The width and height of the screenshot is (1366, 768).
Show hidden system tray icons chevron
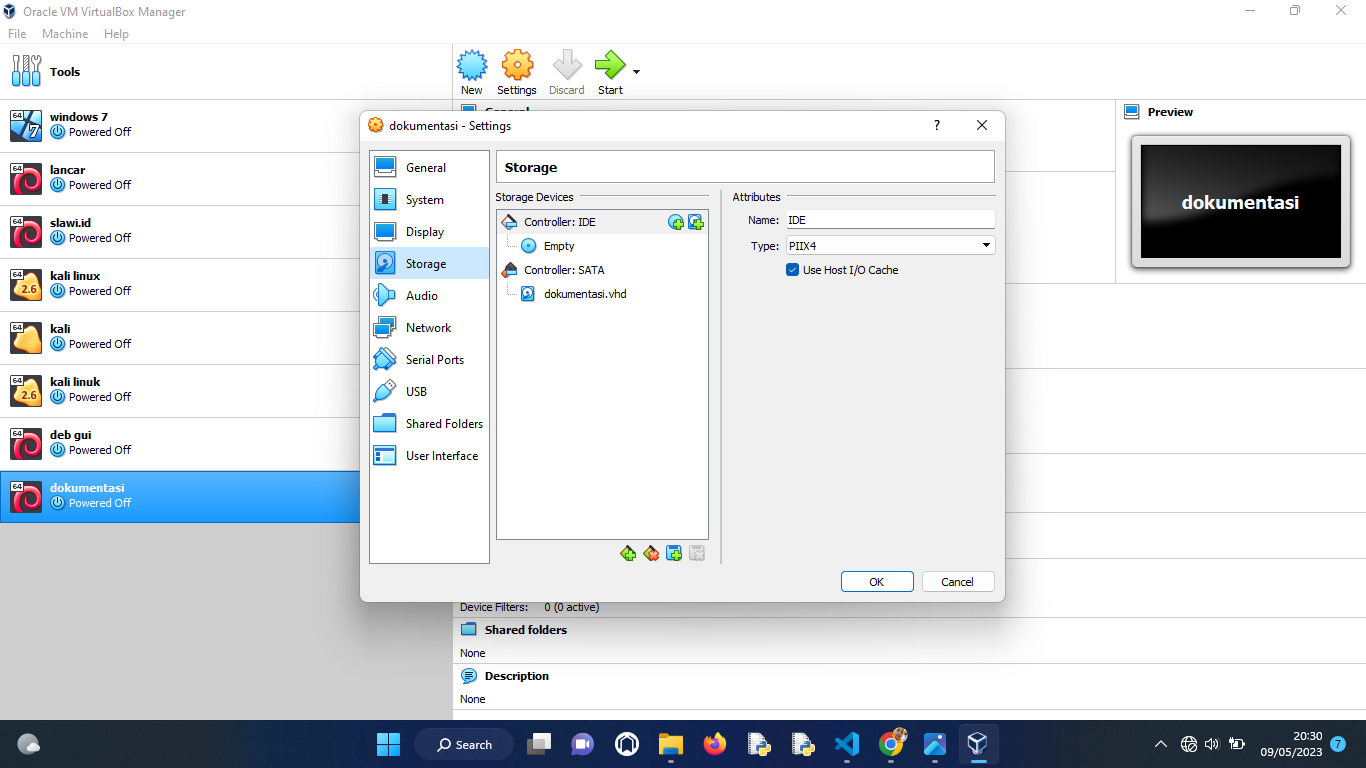(1161, 744)
